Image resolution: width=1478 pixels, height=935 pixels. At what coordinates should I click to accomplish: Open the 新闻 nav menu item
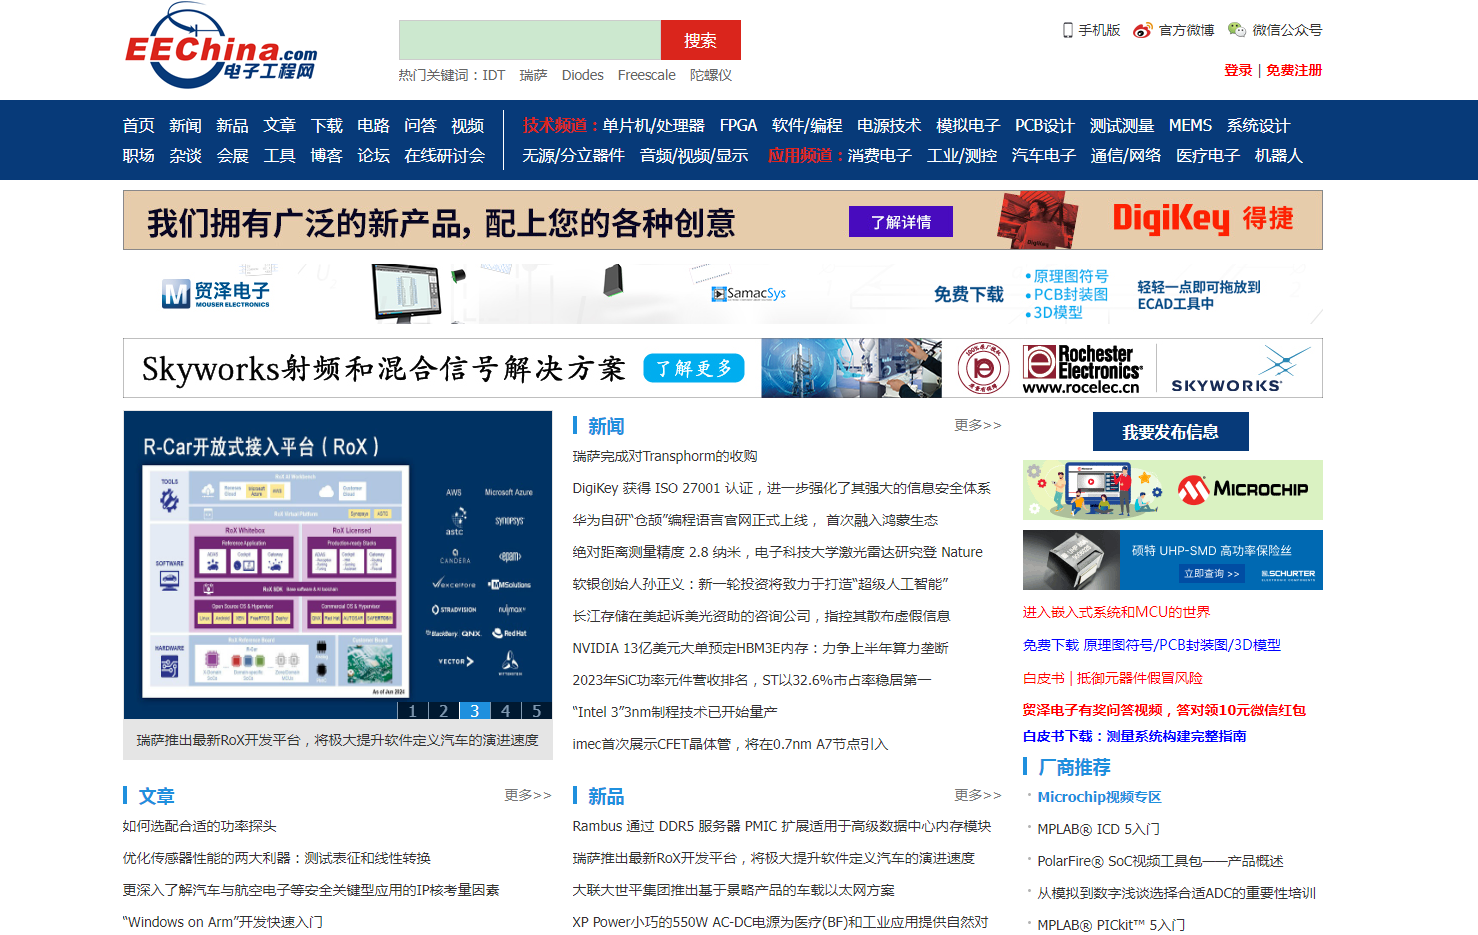pos(185,125)
